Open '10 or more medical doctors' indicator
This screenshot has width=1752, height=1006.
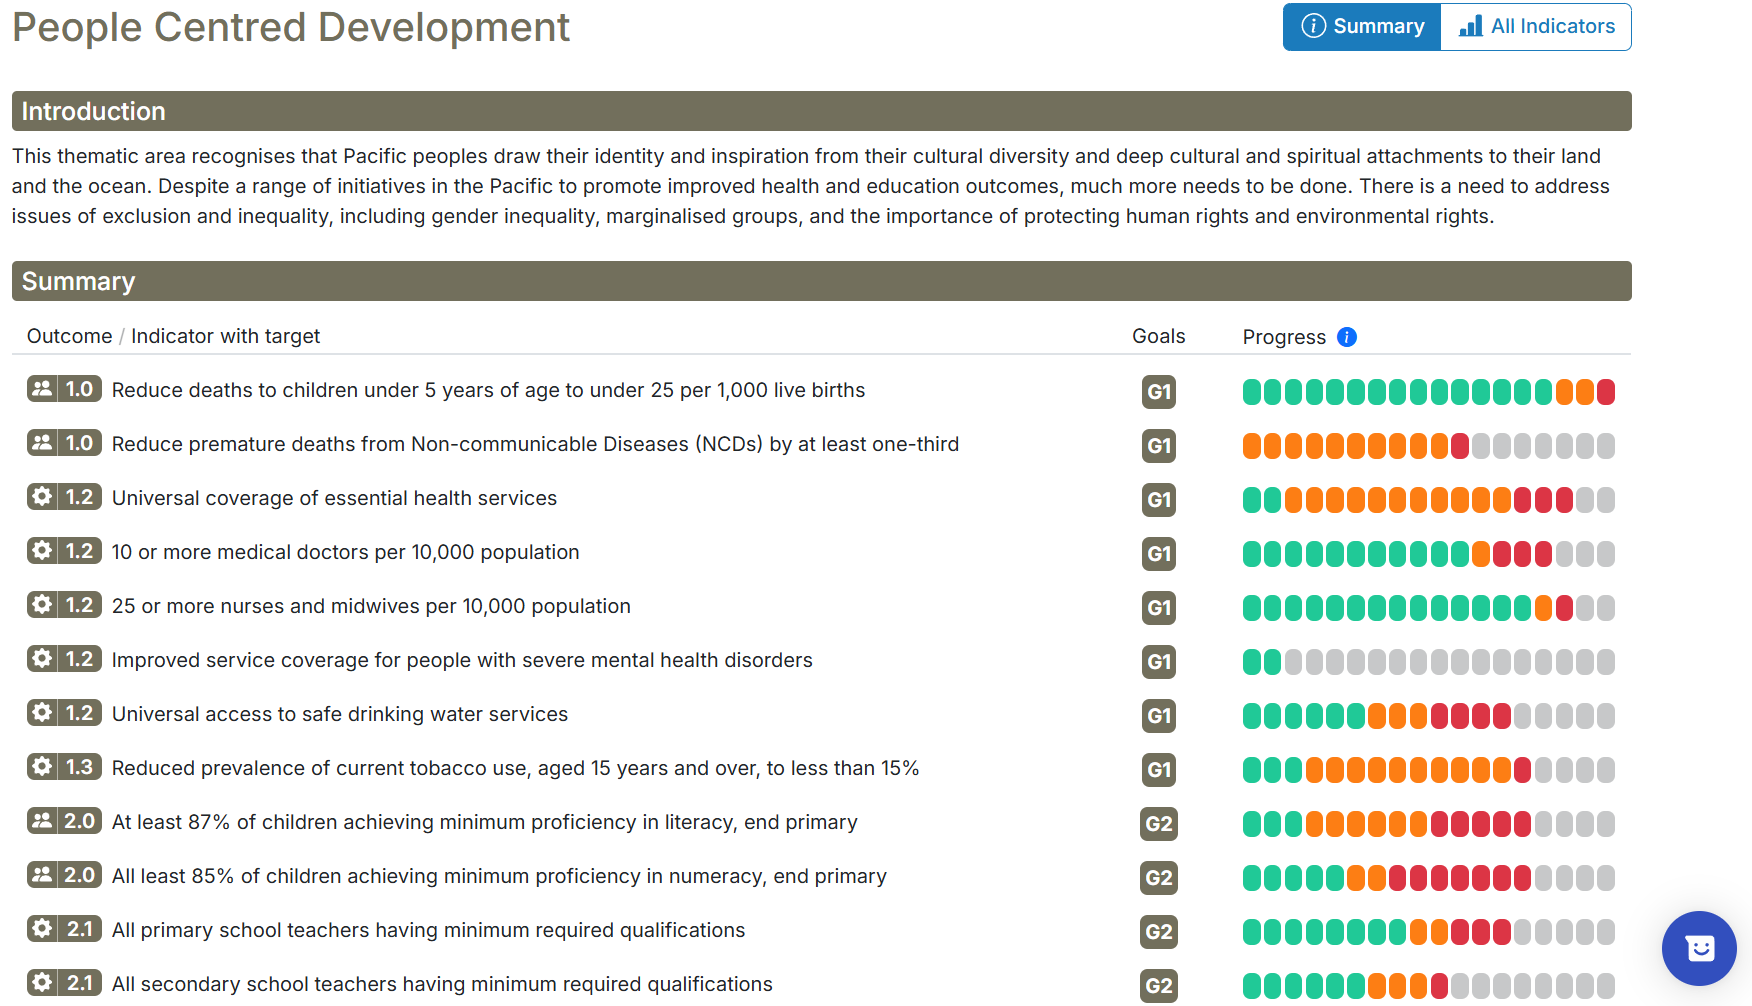345,552
